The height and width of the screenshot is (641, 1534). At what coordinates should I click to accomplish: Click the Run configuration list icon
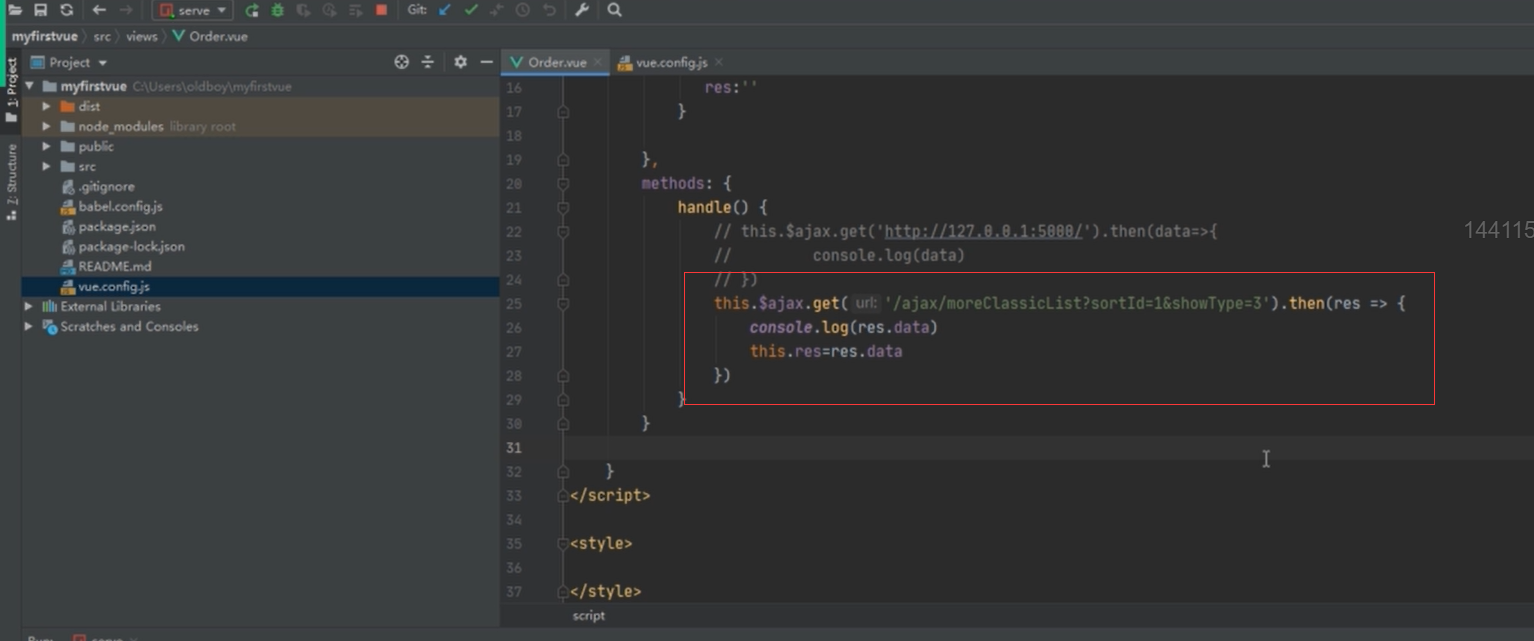[x=355, y=10]
